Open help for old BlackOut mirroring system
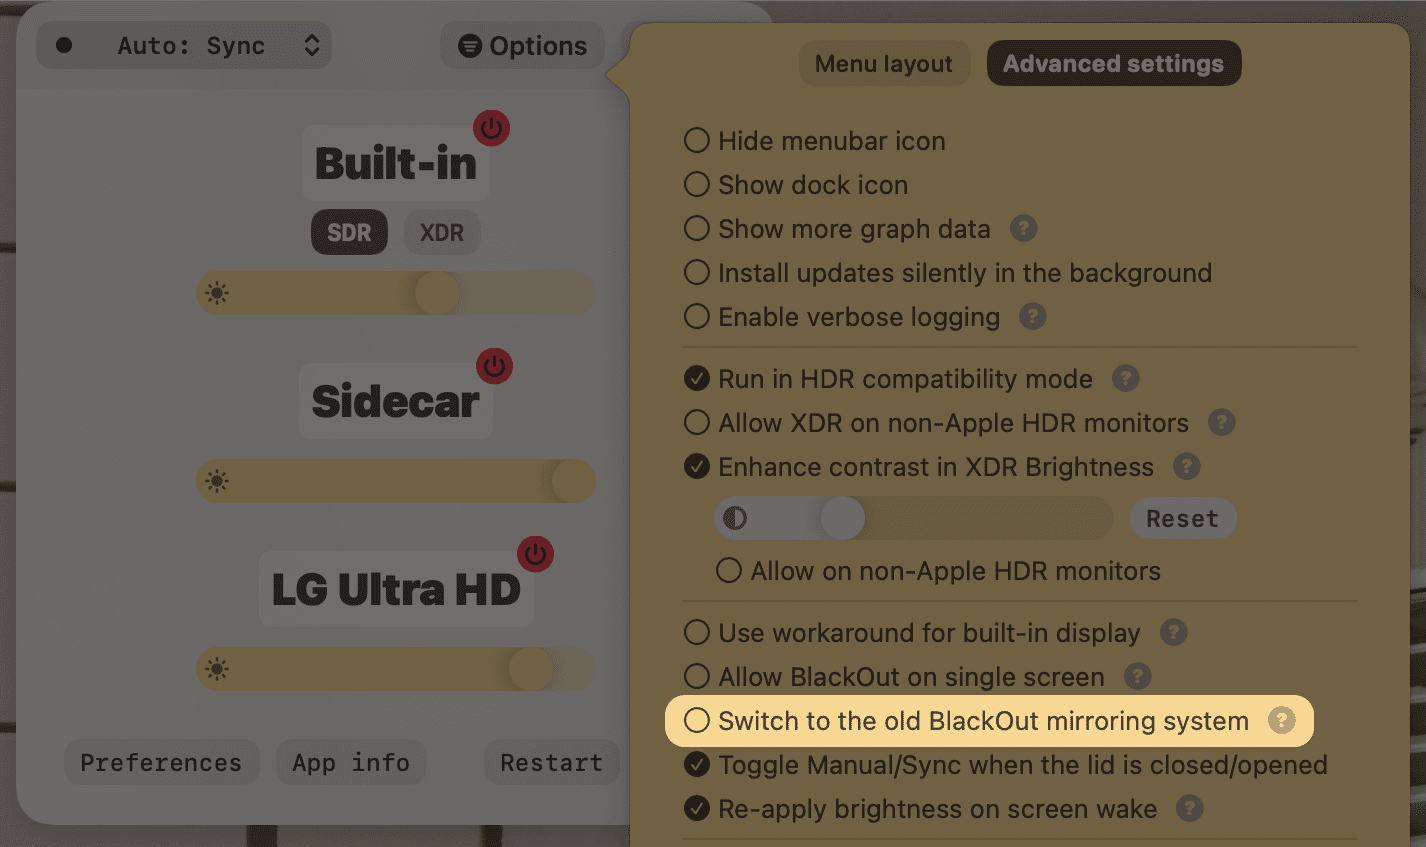Image resolution: width=1426 pixels, height=847 pixels. click(x=1281, y=720)
